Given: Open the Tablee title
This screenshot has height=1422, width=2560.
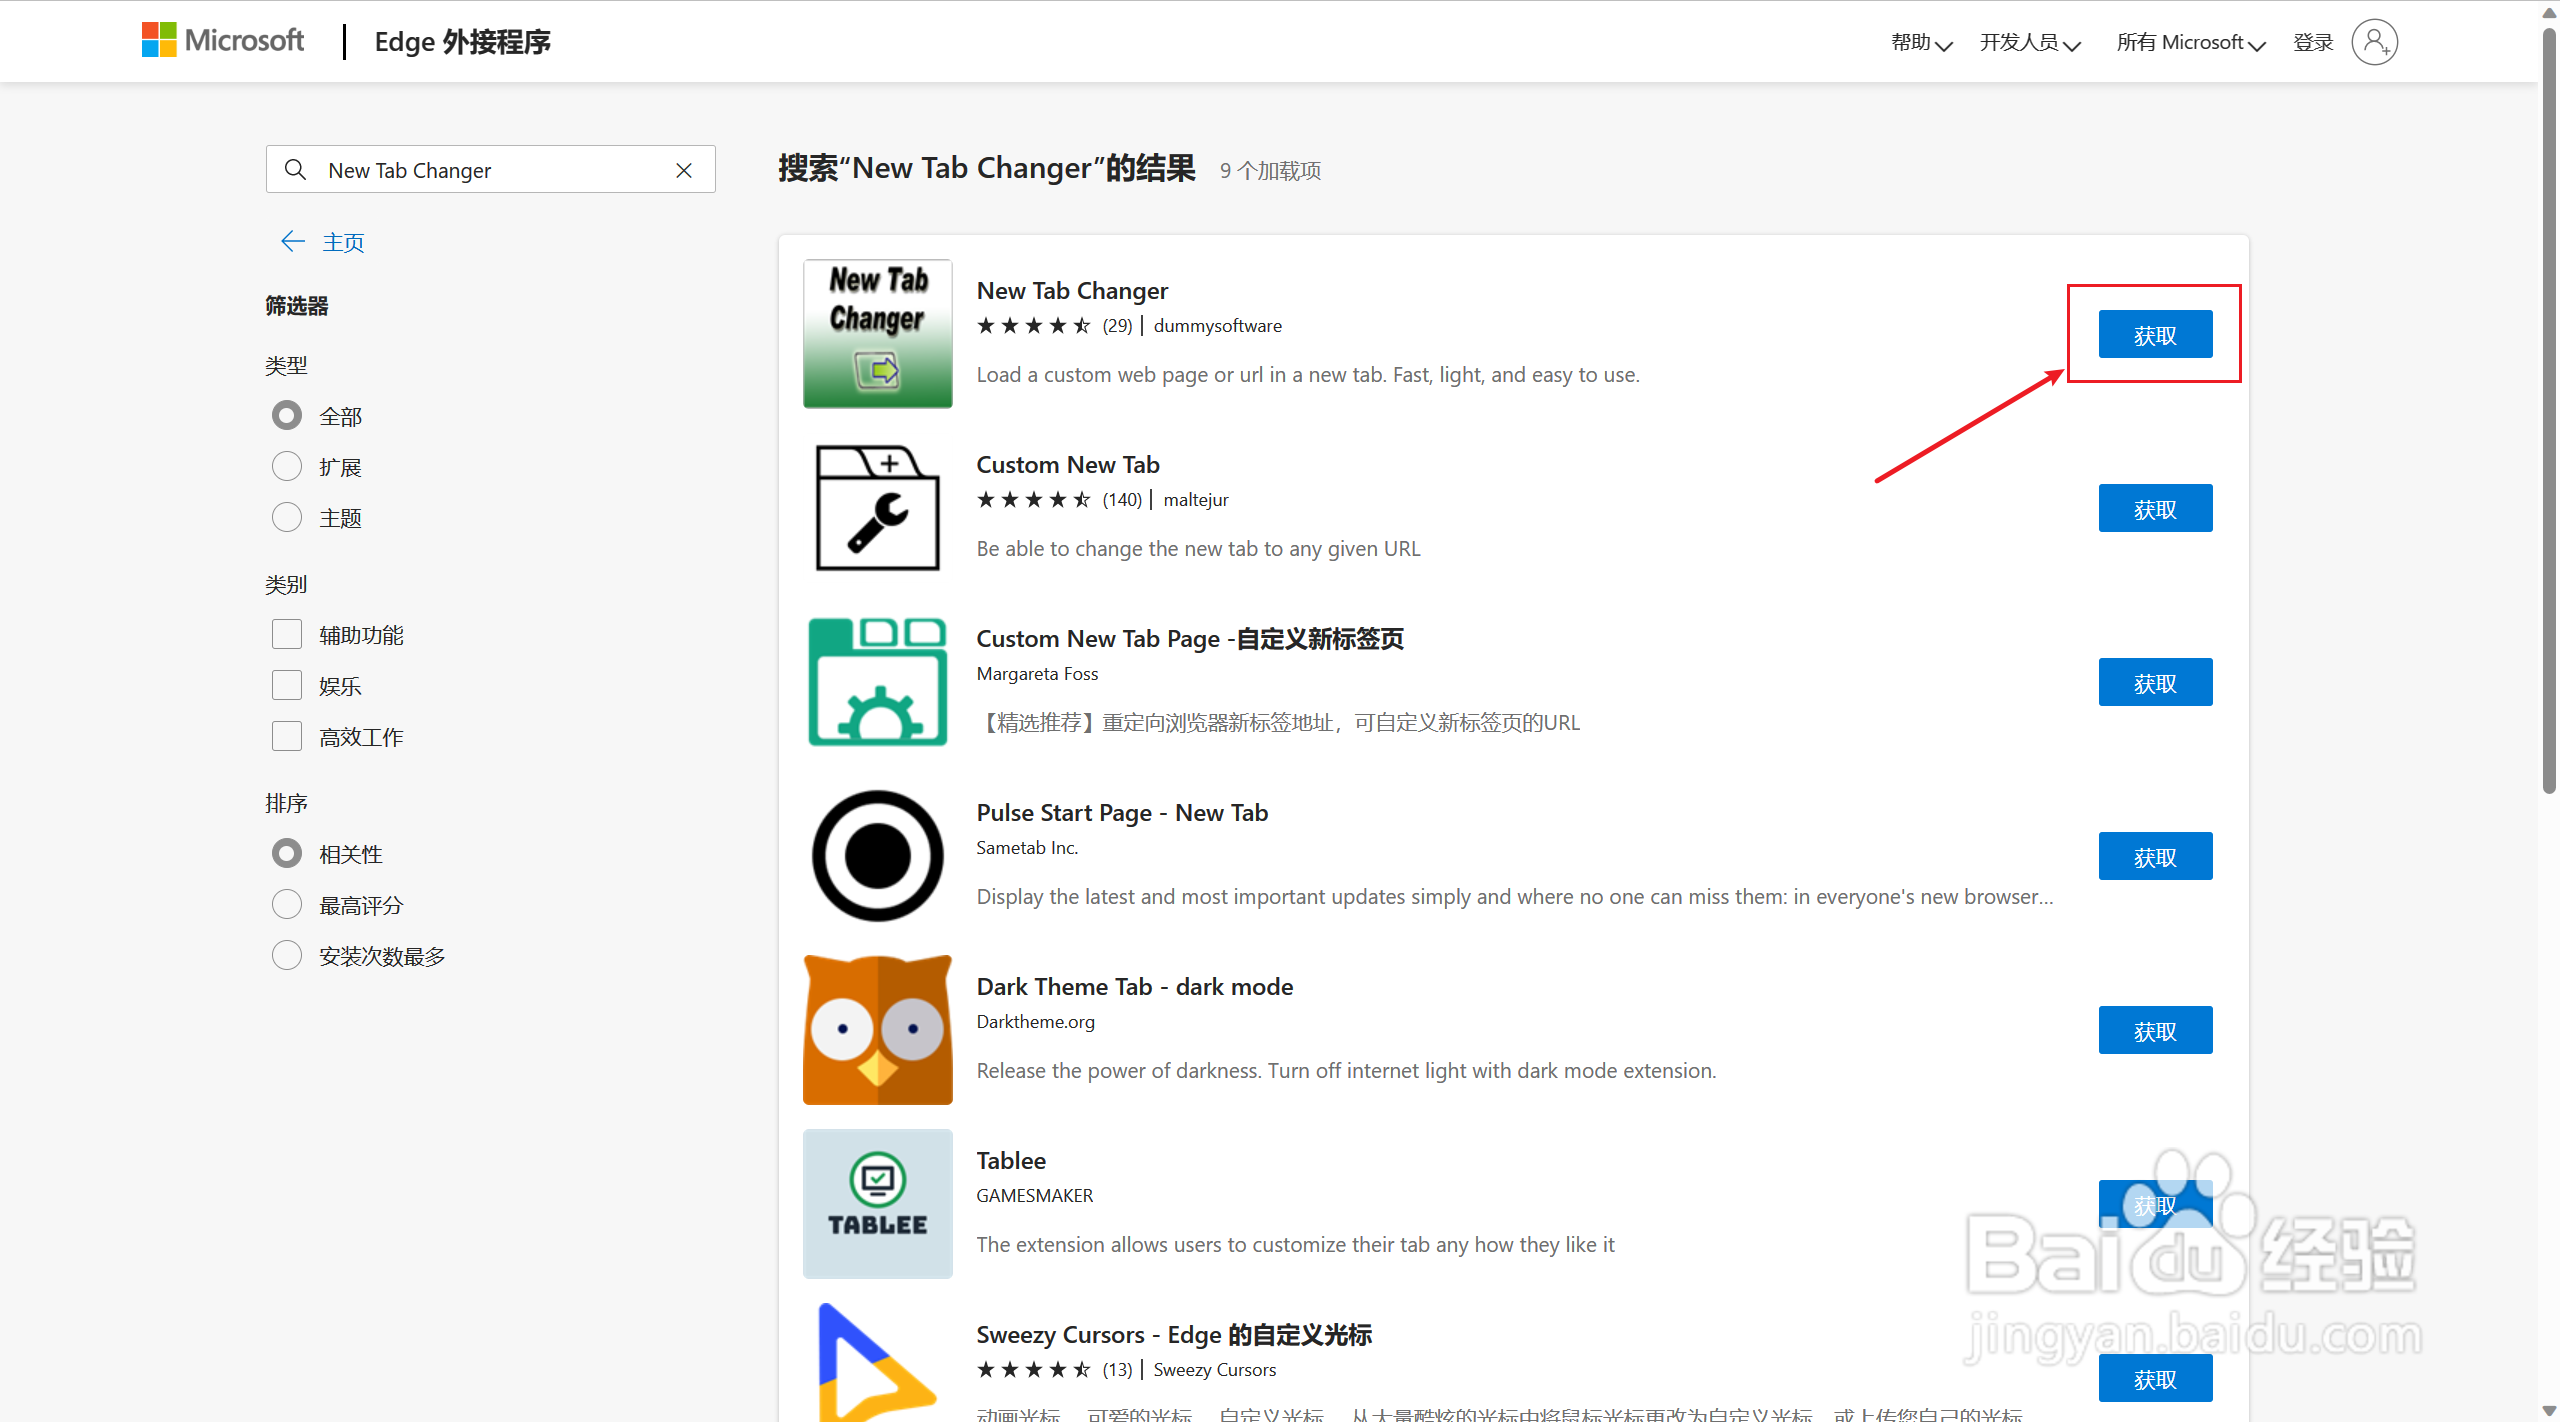Looking at the screenshot, I should click(1011, 1160).
